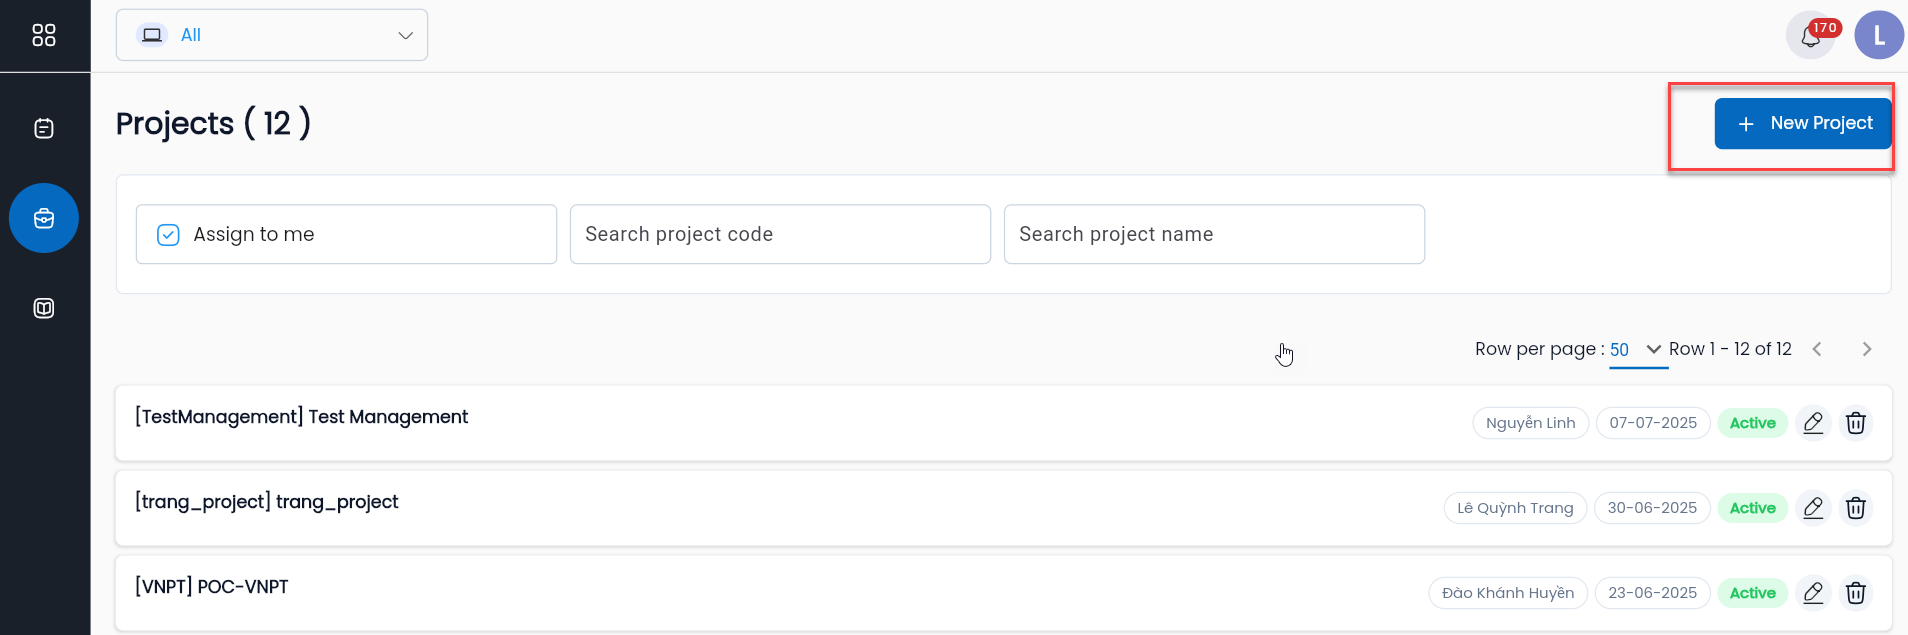1908x635 pixels.
Task: Edit the trang_project project
Action: [x=1813, y=508]
